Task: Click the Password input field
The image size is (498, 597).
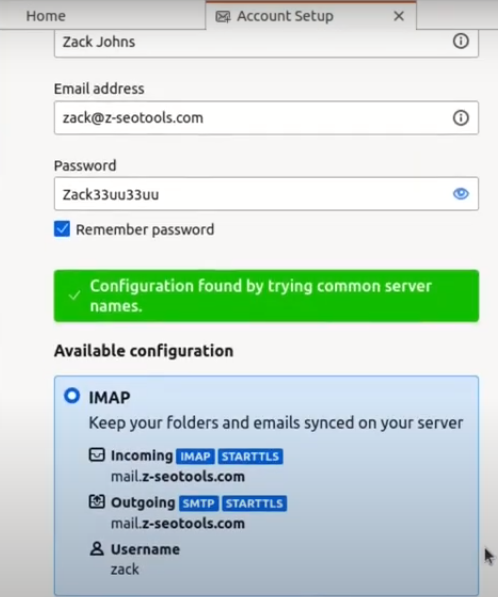Action: coord(266,194)
